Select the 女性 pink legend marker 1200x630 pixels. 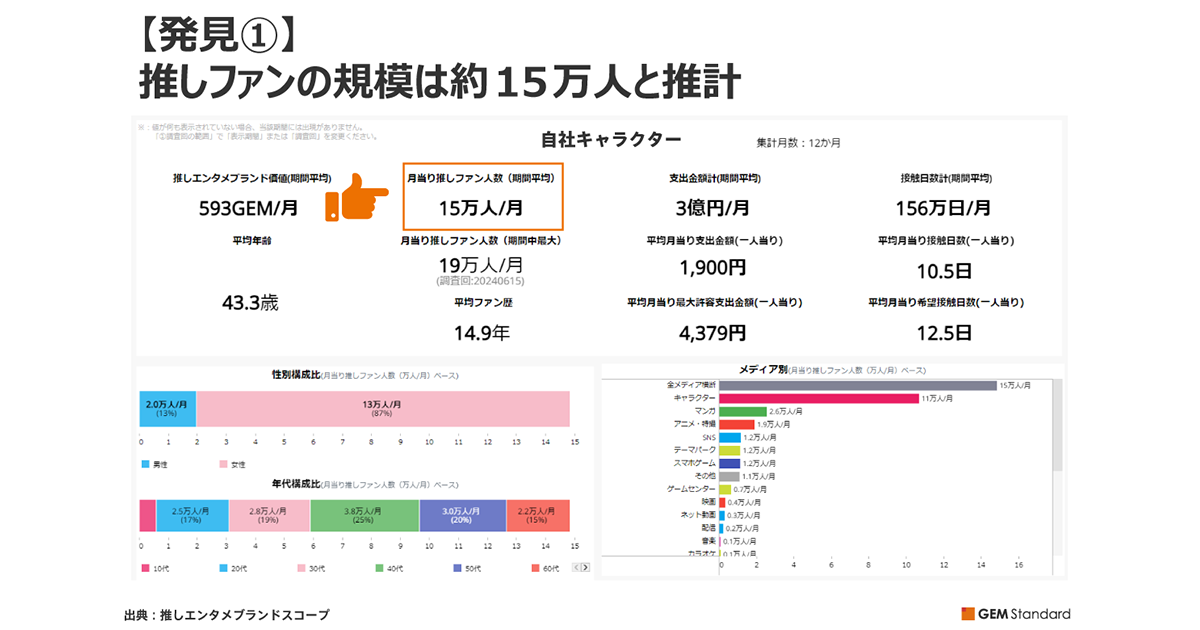(x=223, y=464)
